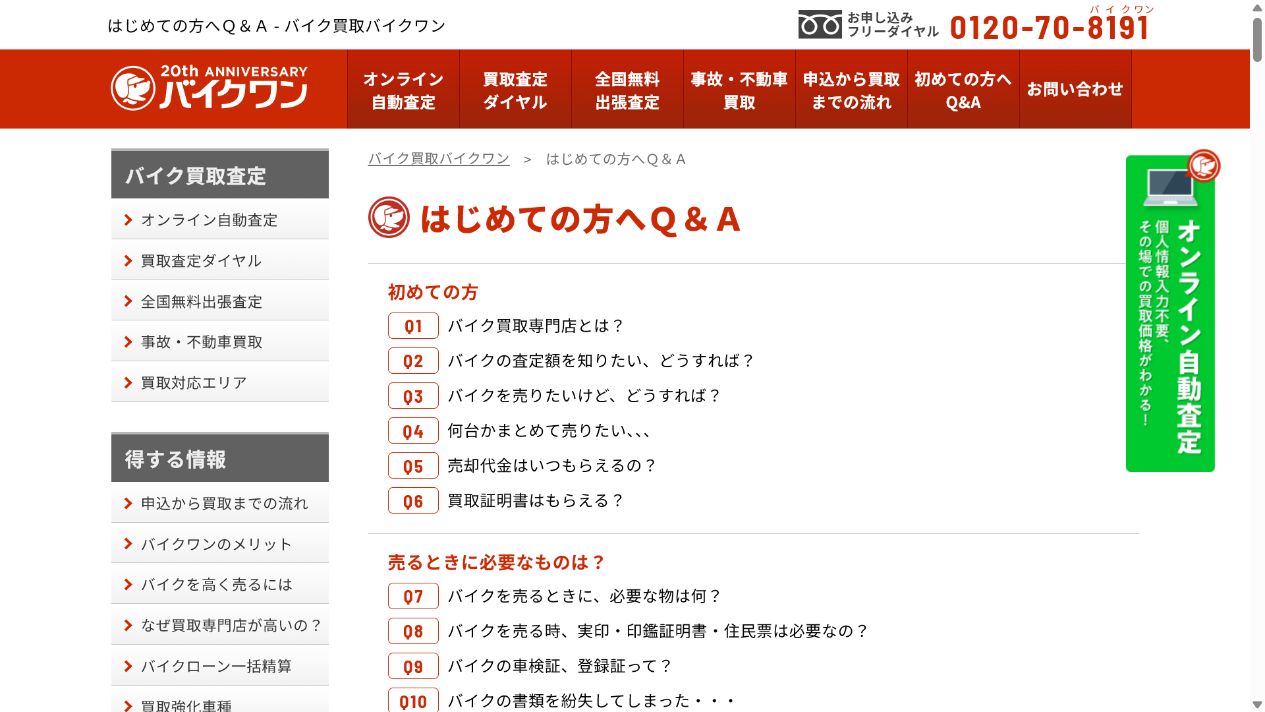The width and height of the screenshot is (1265, 712).
Task: Go to なぜ買取専門店が高いの？ in the sidebar
Action: pos(220,626)
